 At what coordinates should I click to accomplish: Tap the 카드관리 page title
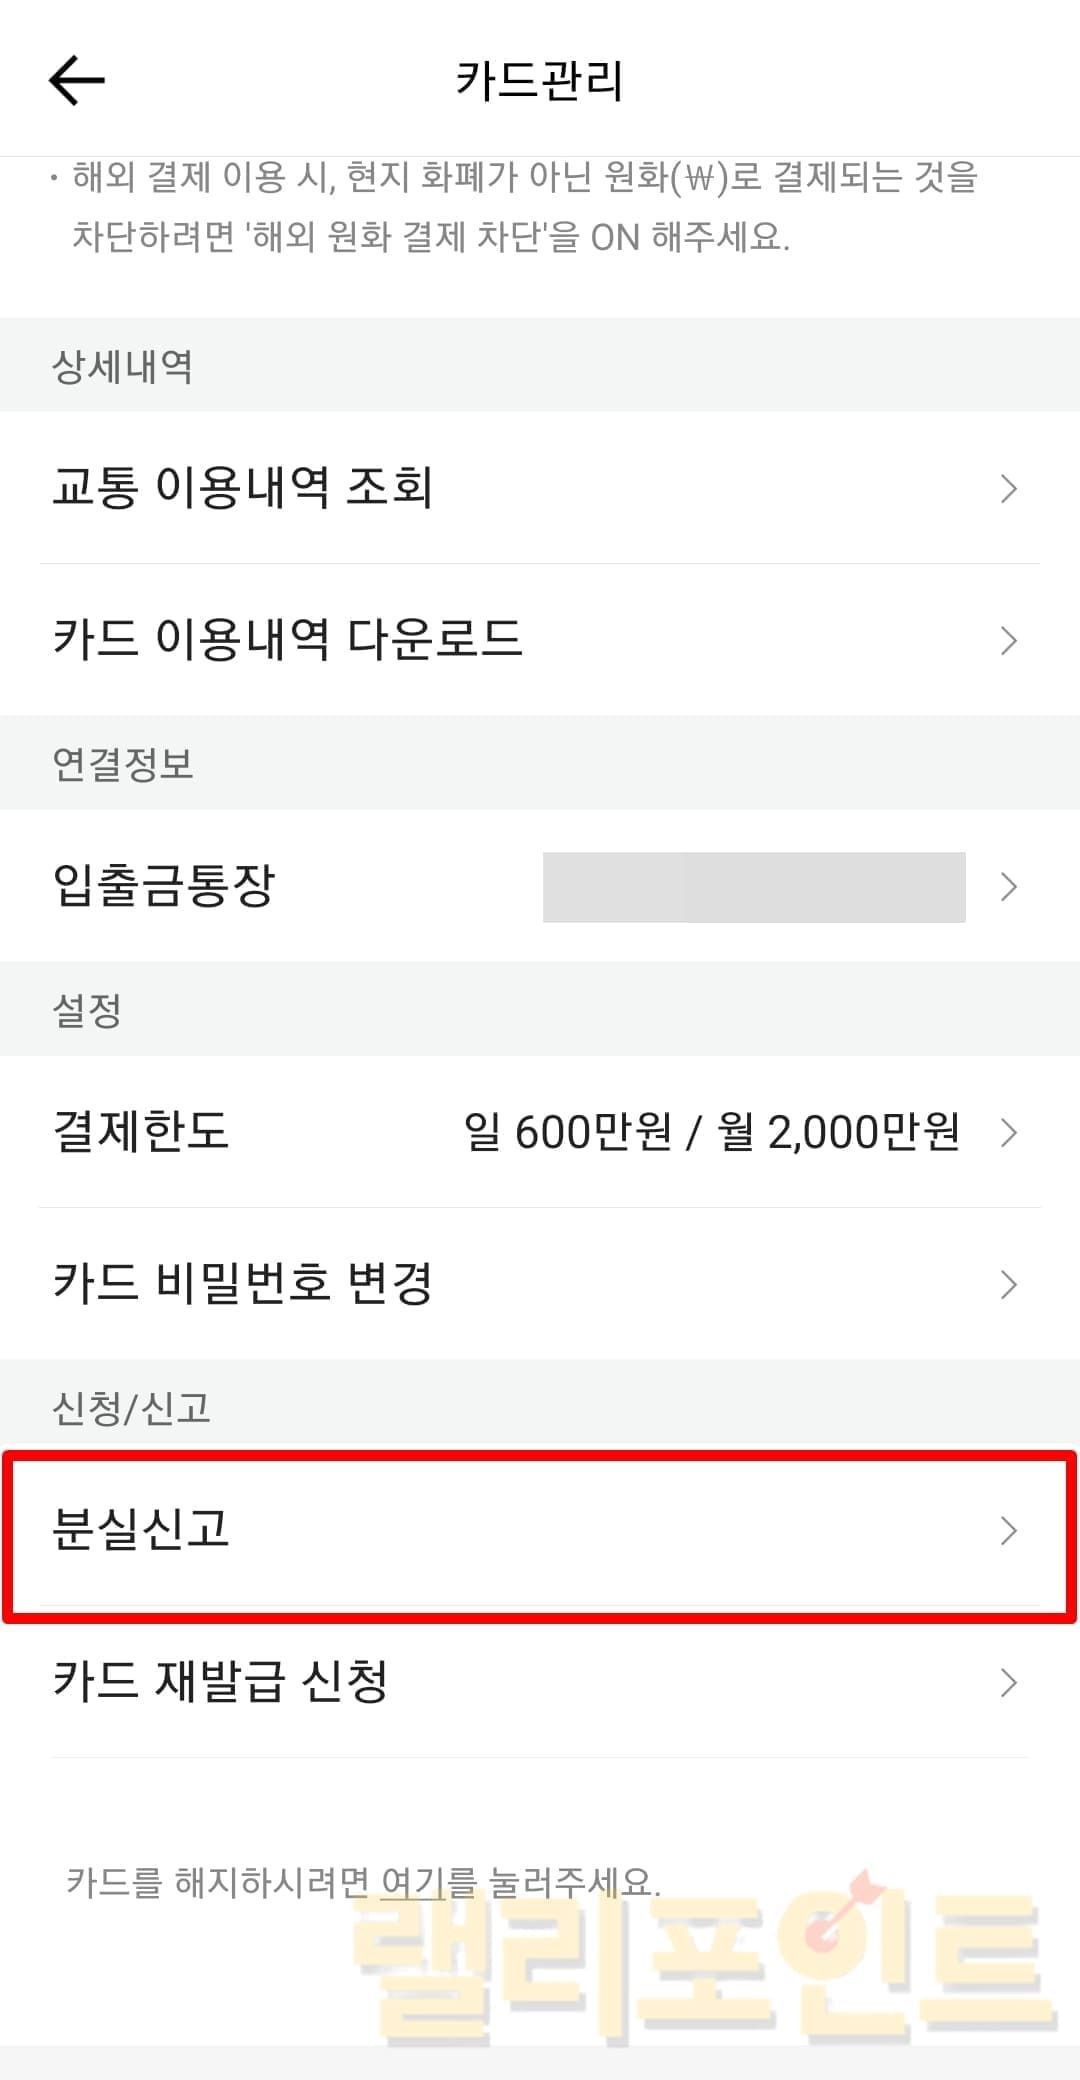[x=540, y=80]
